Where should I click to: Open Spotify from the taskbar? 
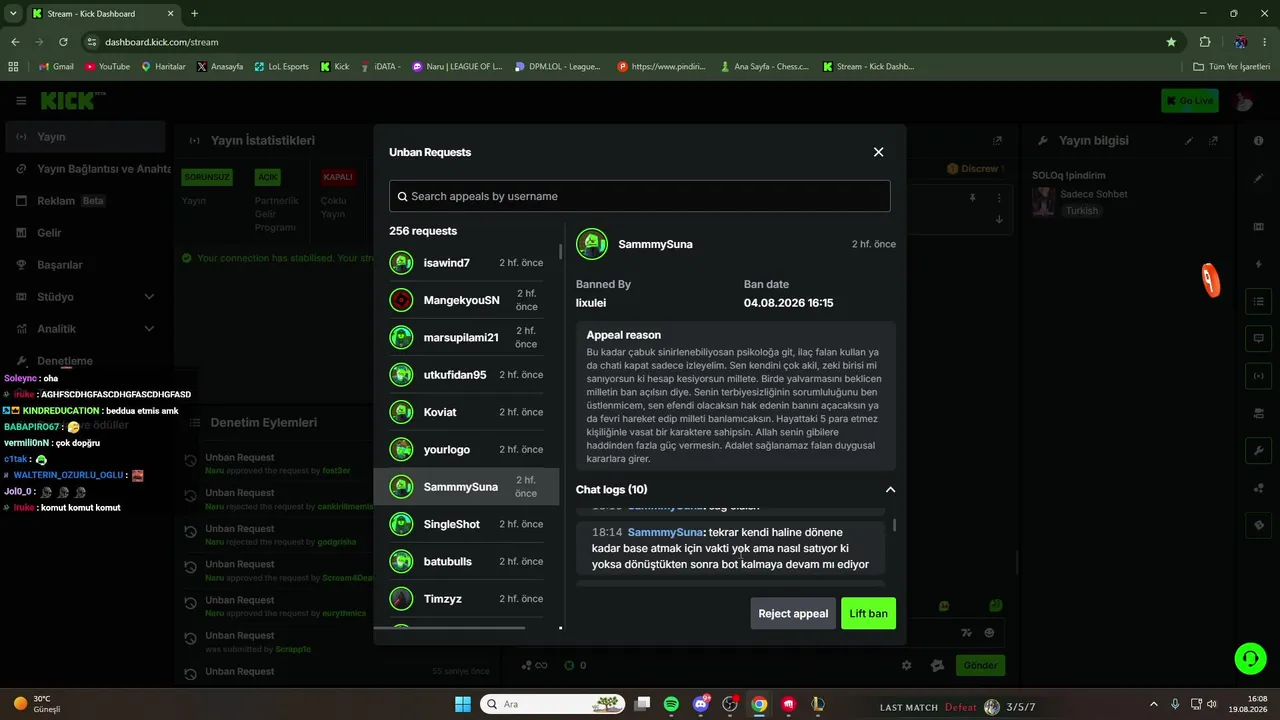point(671,704)
